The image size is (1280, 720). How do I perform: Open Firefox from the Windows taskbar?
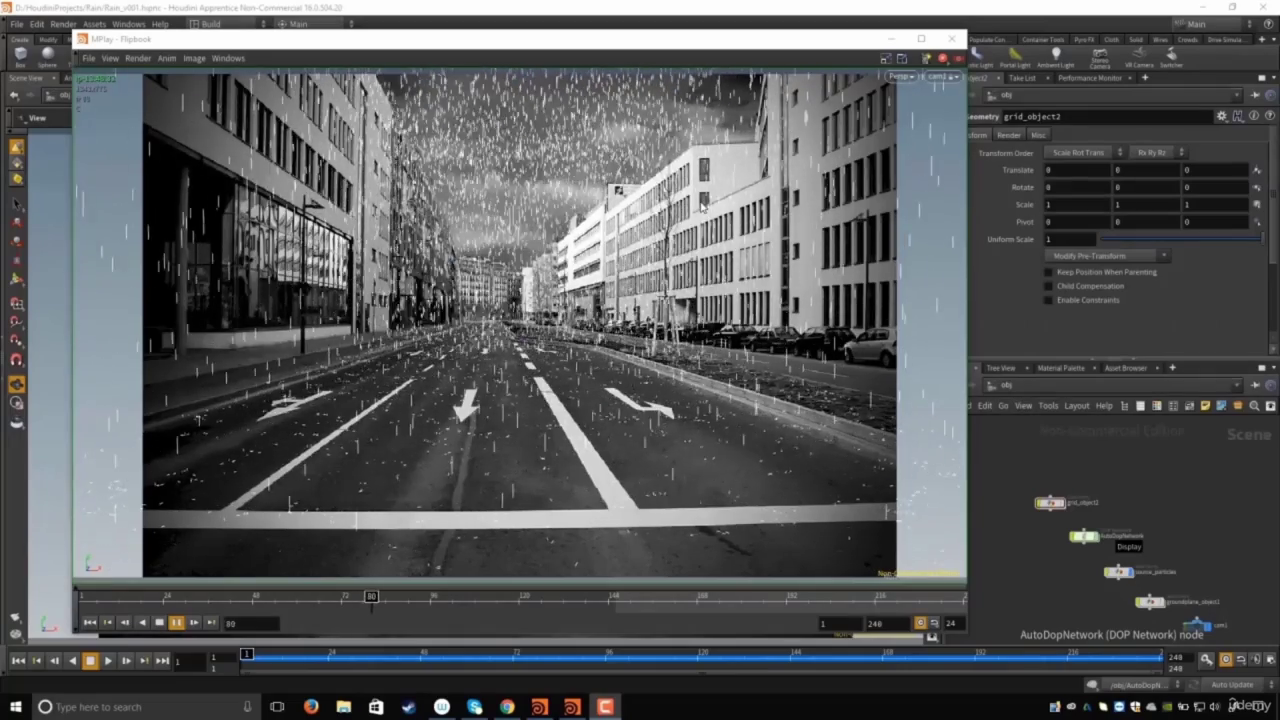(x=311, y=707)
